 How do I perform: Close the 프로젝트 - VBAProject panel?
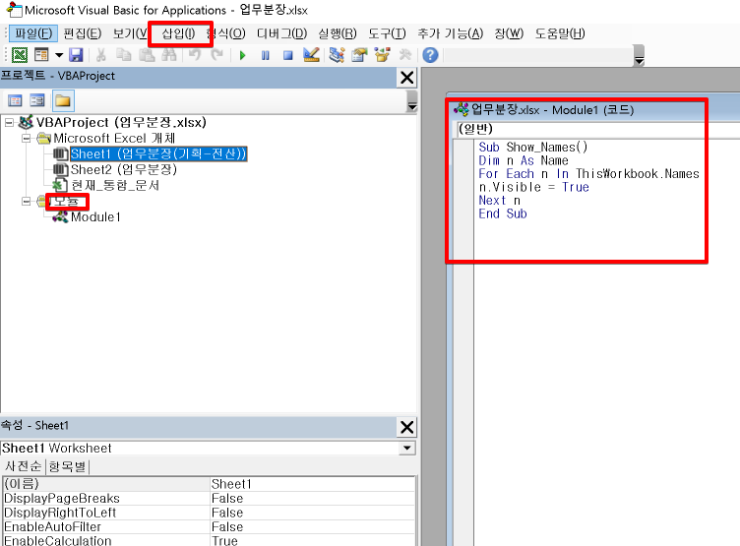[x=407, y=77]
